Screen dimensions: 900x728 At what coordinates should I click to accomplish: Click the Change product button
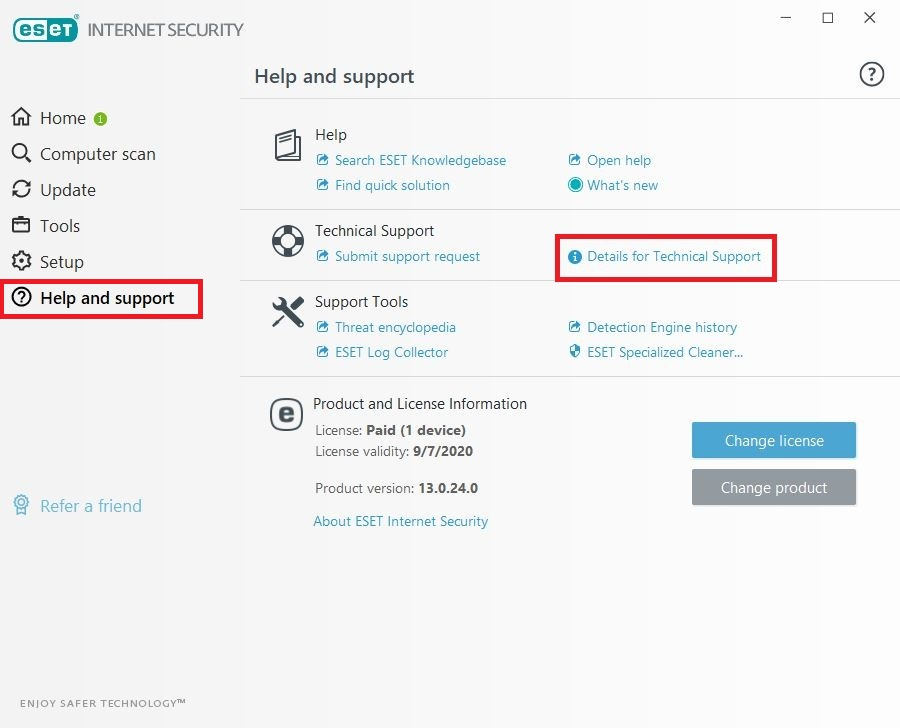coord(774,487)
